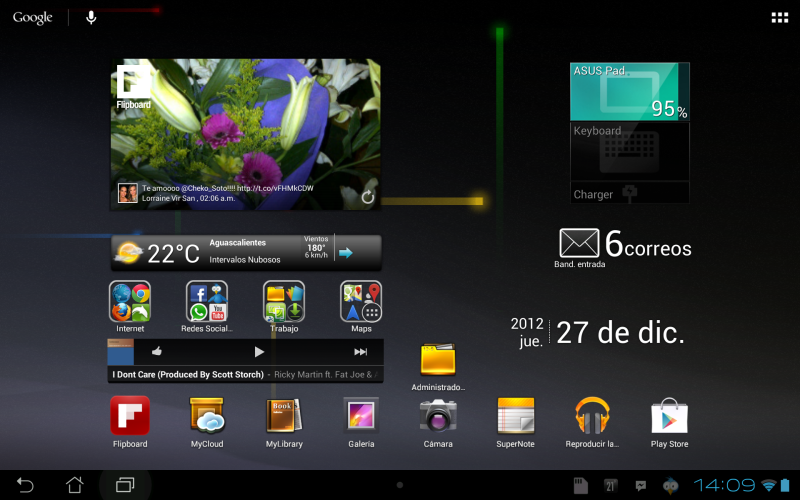This screenshot has height=500, width=800.
Task: Tap the Home button in navigation bar
Action: [75, 485]
